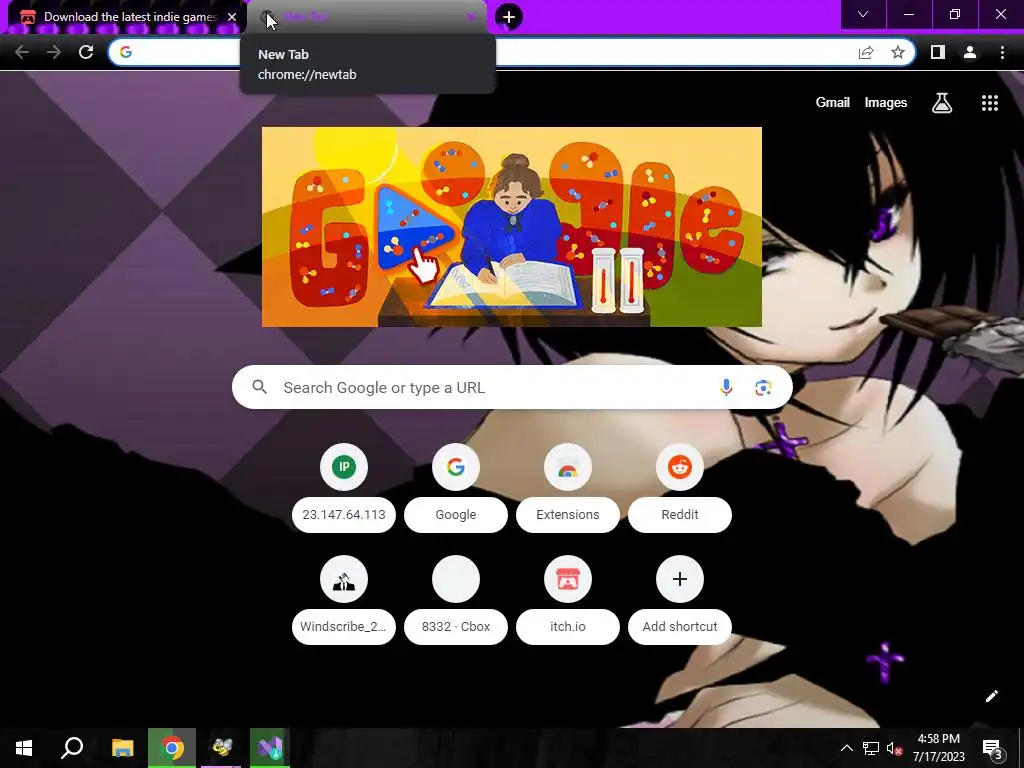Viewport: 1024px width, 768px height.
Task: Click the Chrome taskbar icon
Action: [172, 748]
